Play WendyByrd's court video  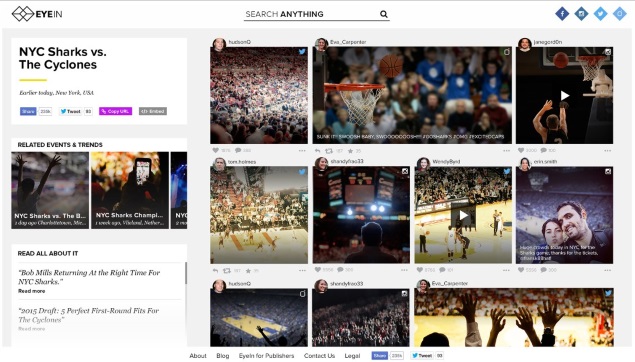463,215
